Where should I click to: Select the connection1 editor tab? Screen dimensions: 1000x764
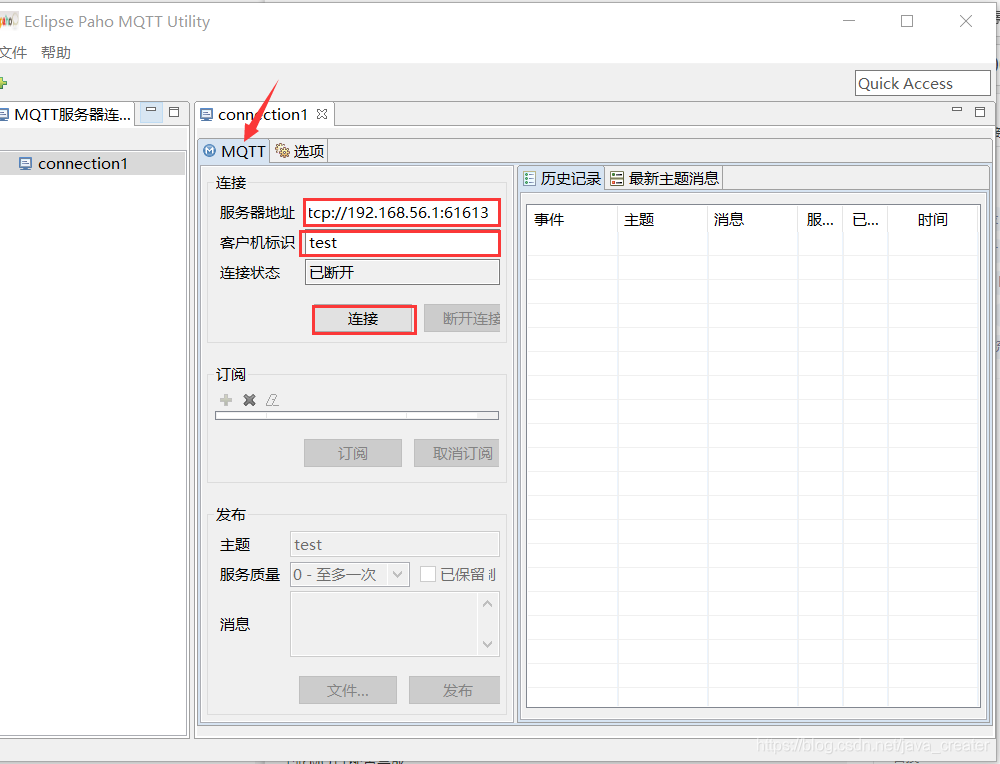pos(263,115)
